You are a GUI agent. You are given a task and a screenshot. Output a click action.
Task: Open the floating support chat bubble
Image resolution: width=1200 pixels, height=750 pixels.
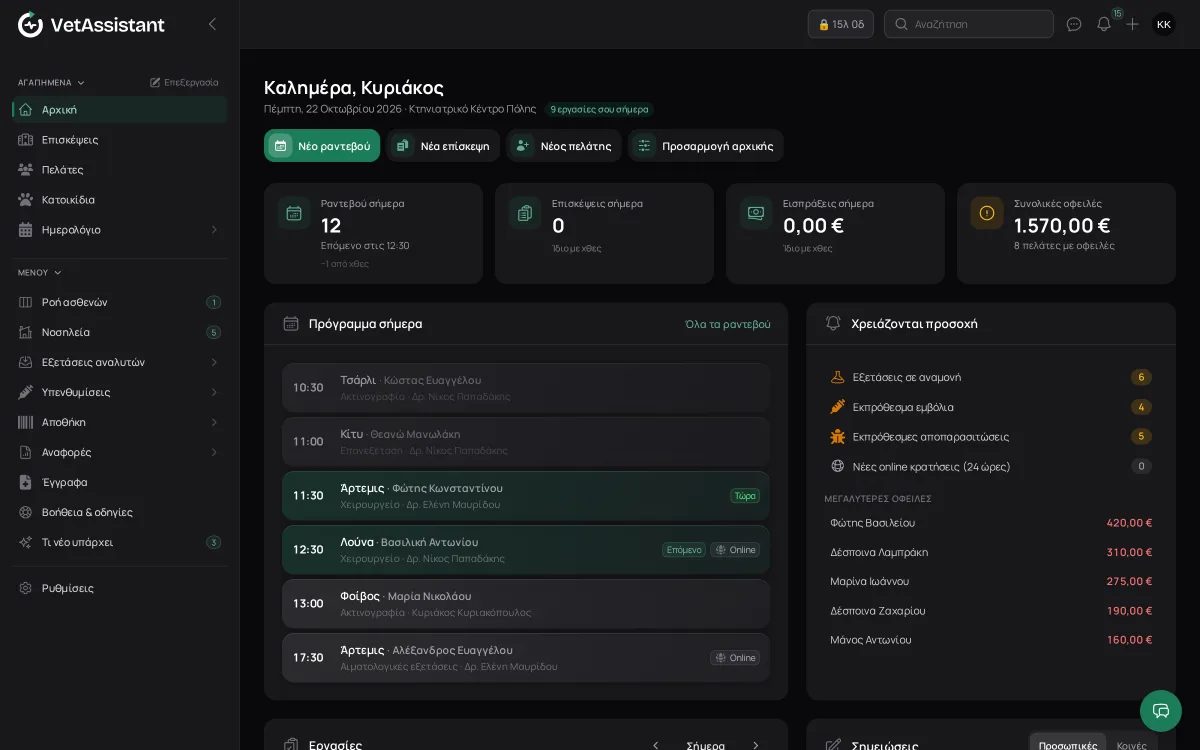coord(1161,711)
